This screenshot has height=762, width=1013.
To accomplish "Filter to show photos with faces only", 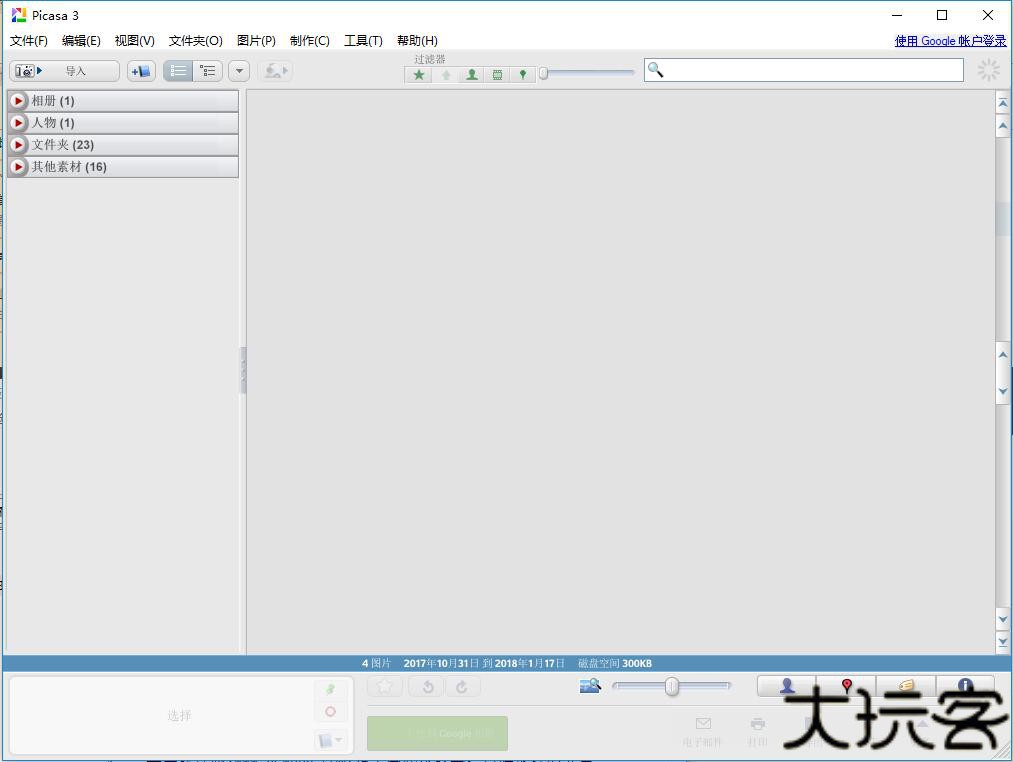I will click(x=471, y=75).
